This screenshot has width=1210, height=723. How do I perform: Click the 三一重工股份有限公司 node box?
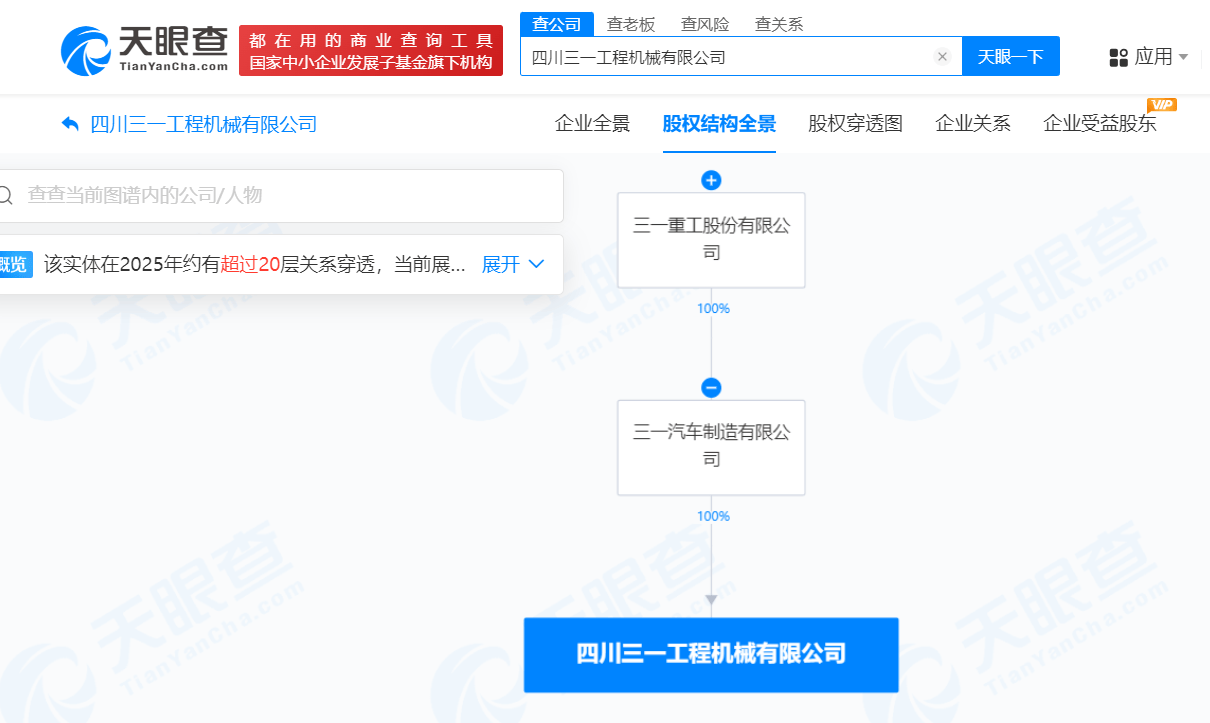(x=711, y=240)
